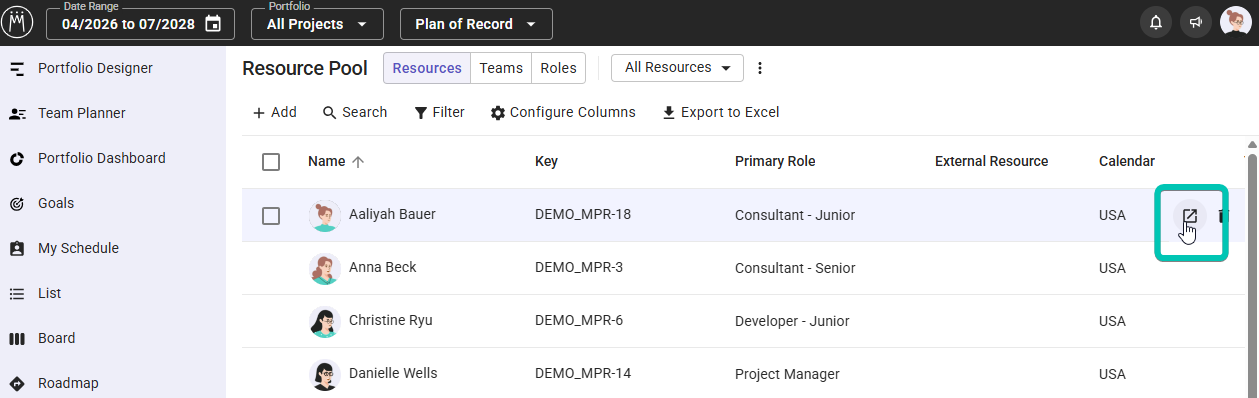Open the Resource Pool more options menu
The height and width of the screenshot is (398, 1259).
(760, 68)
